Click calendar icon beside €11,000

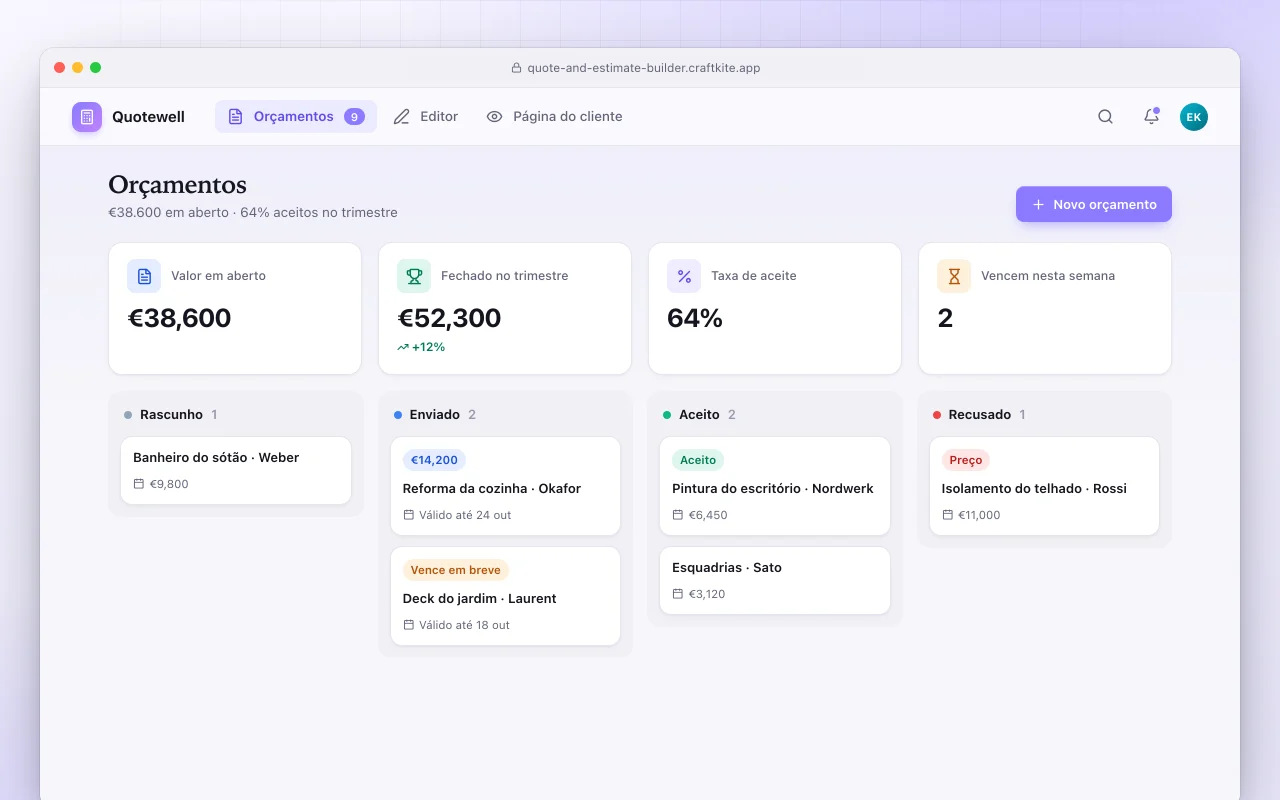coord(948,515)
